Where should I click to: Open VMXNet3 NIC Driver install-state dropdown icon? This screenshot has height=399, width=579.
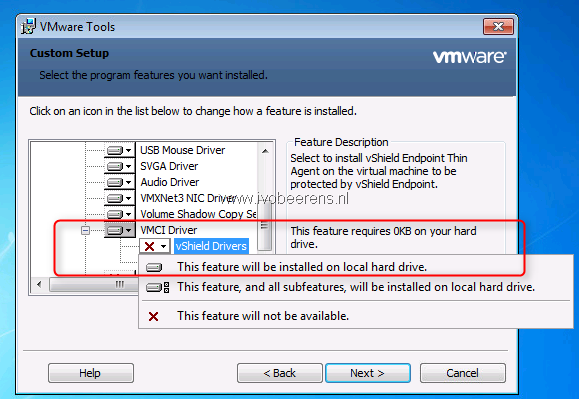pos(119,198)
